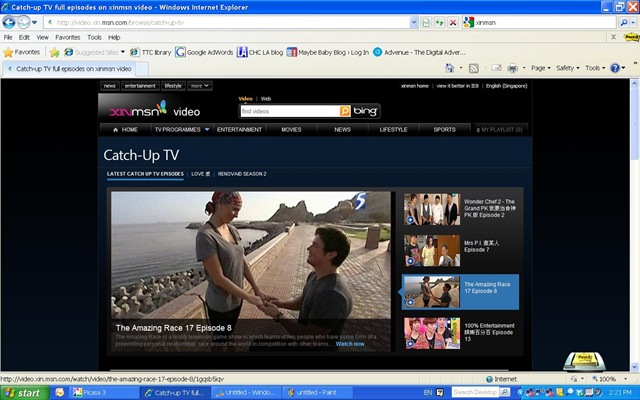
Task: Open the Wonder Chef 2 Episode 2 thumbnail
Action: point(432,209)
